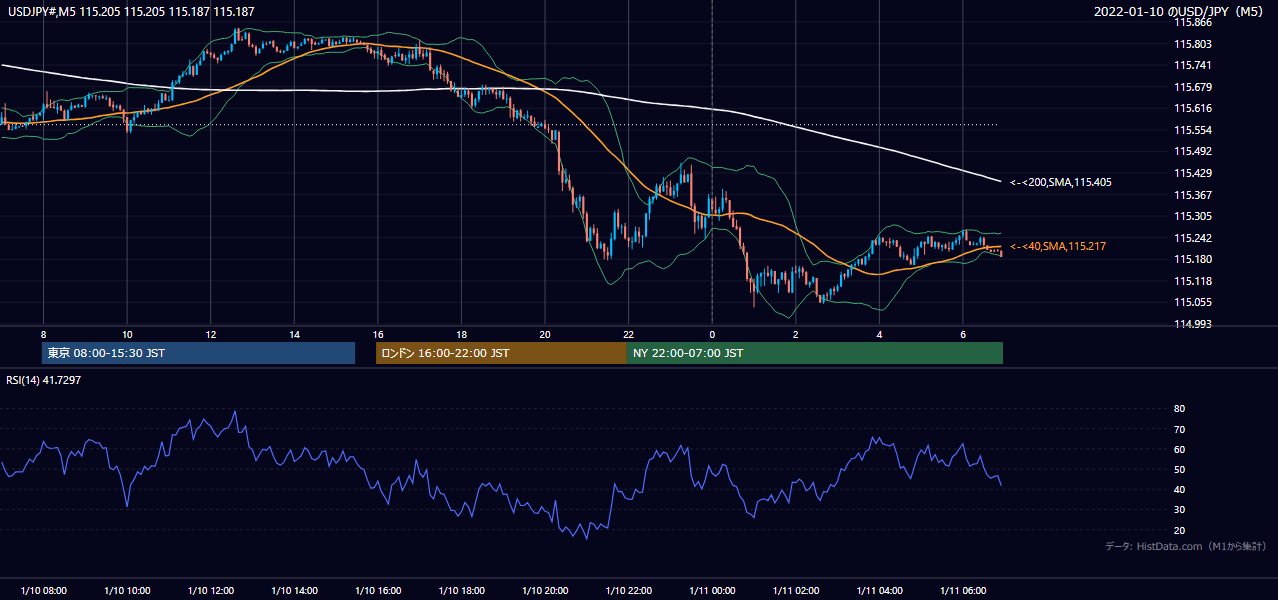Click hour label 12 under price chart
The height and width of the screenshot is (600, 1278).
click(210, 334)
